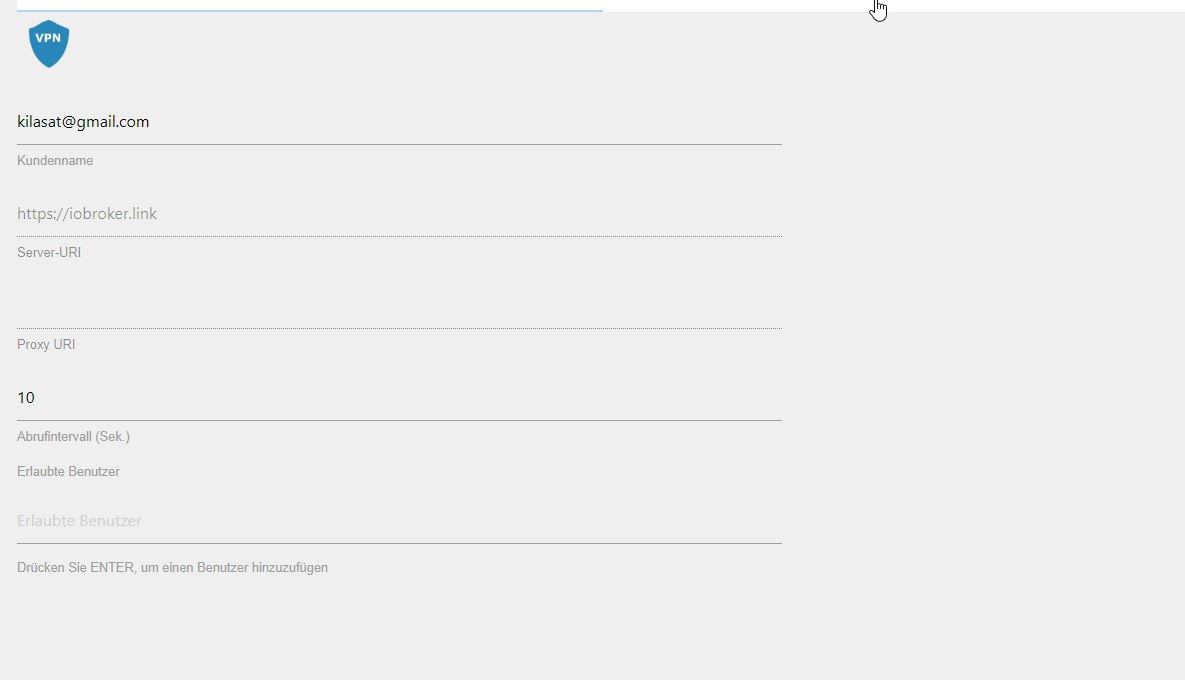Focus the Server-URI input field
Viewport: 1185px width, 680px height.
tap(399, 215)
